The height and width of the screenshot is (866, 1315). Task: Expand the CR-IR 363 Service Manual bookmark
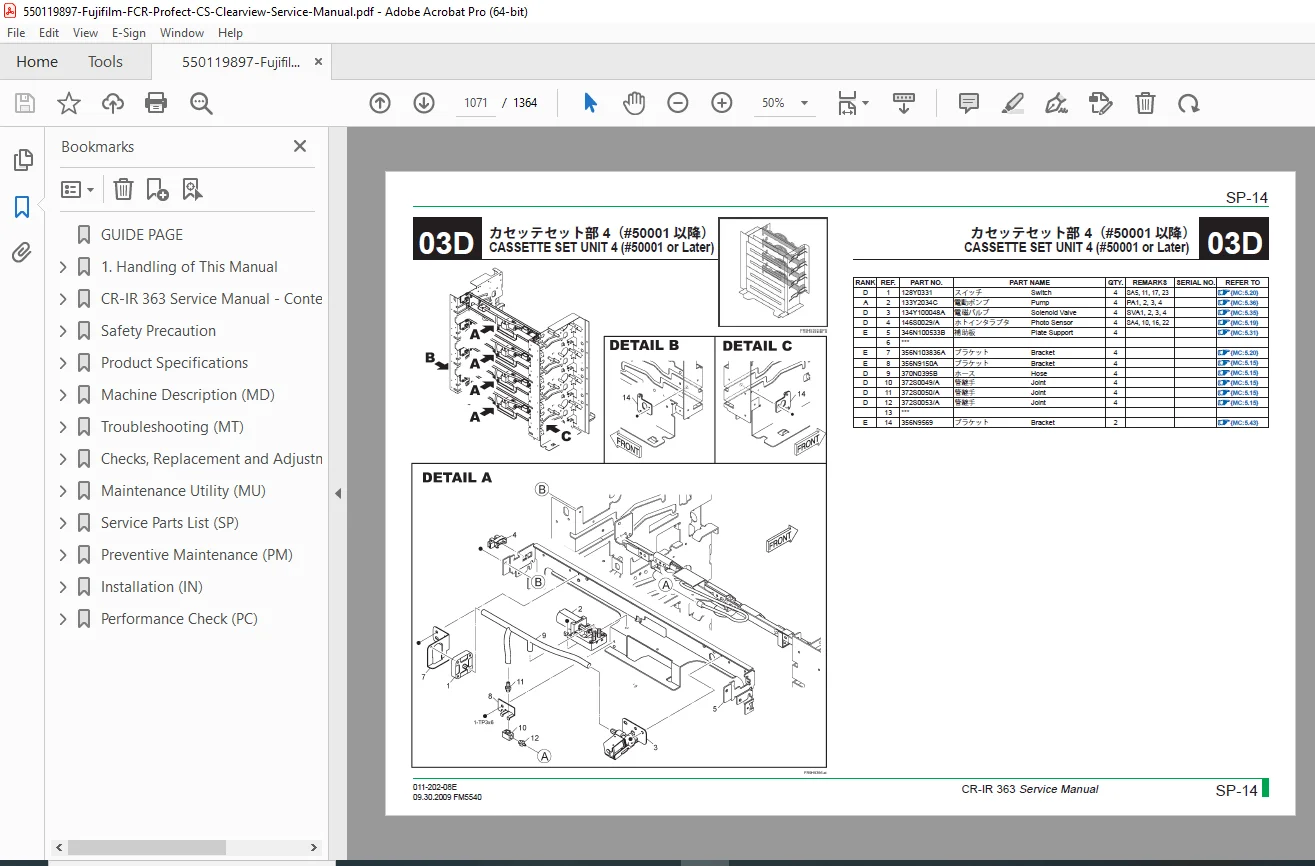(x=63, y=299)
